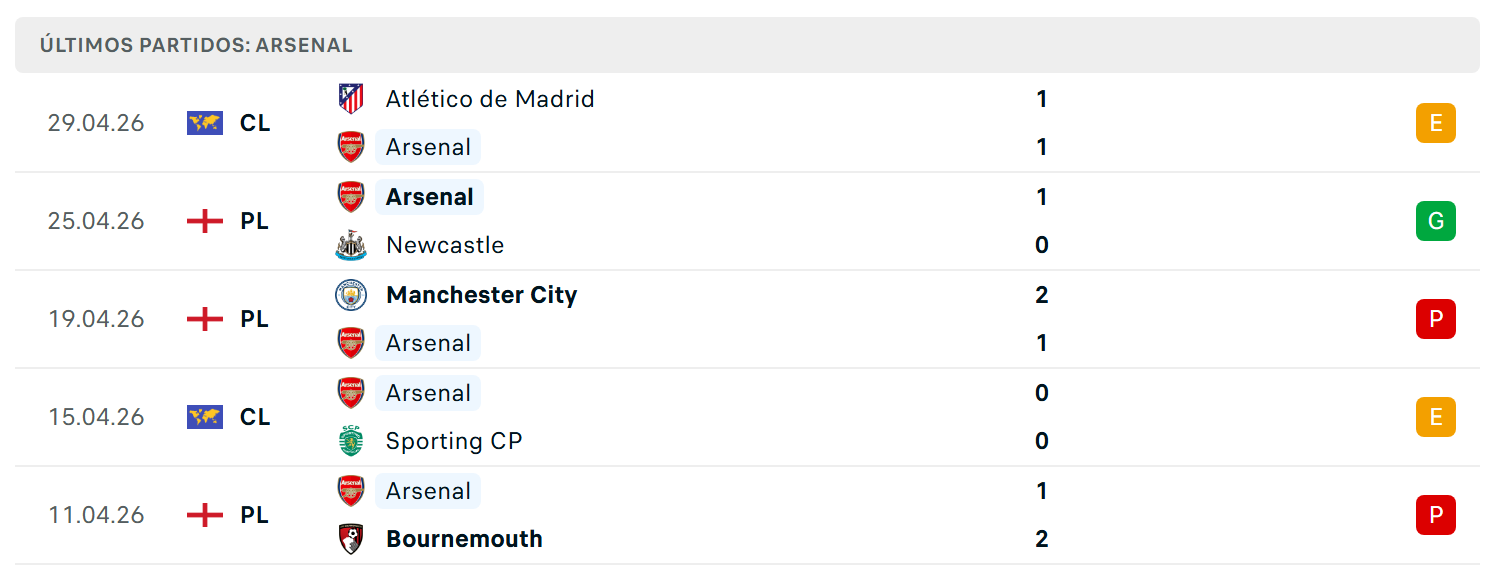Open the Atlético de Madrid team link

click(x=490, y=99)
